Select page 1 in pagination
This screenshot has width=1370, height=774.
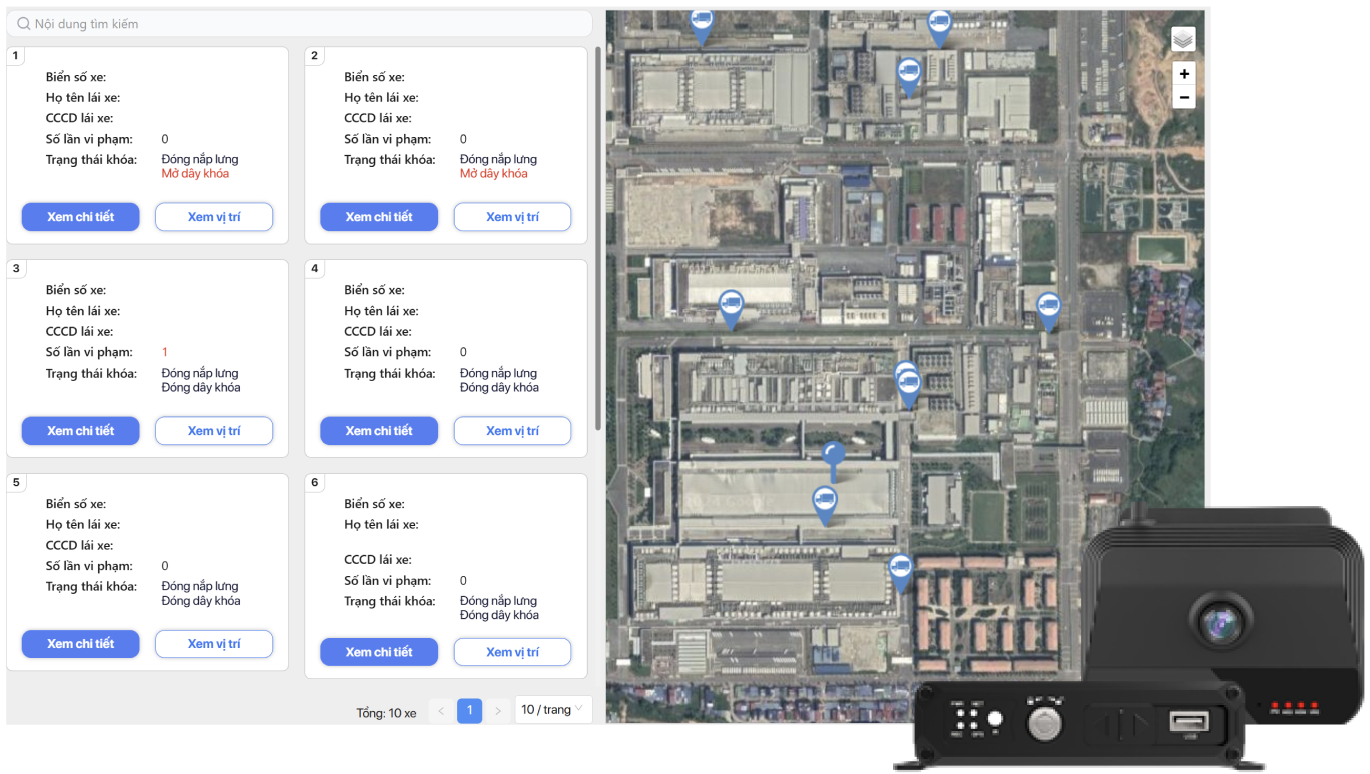tap(470, 711)
